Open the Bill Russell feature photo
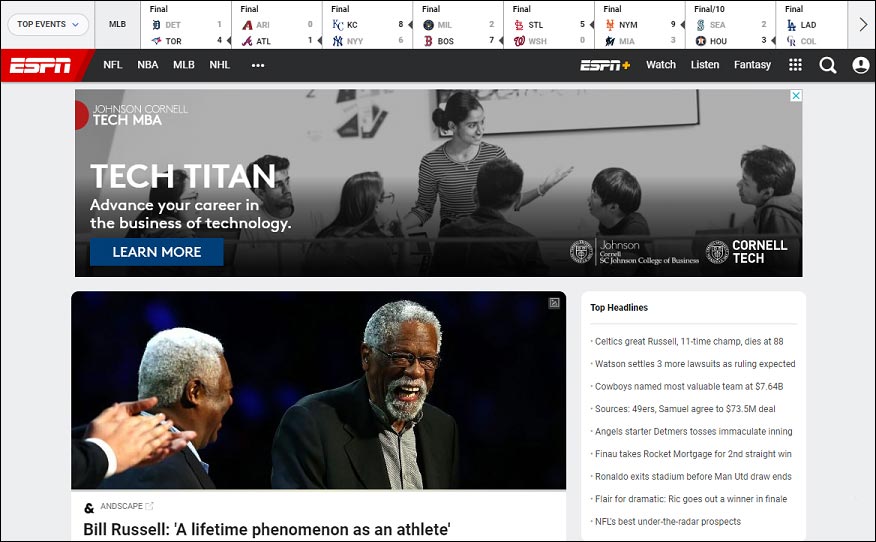The image size is (876, 542). pyautogui.click(x=318, y=390)
